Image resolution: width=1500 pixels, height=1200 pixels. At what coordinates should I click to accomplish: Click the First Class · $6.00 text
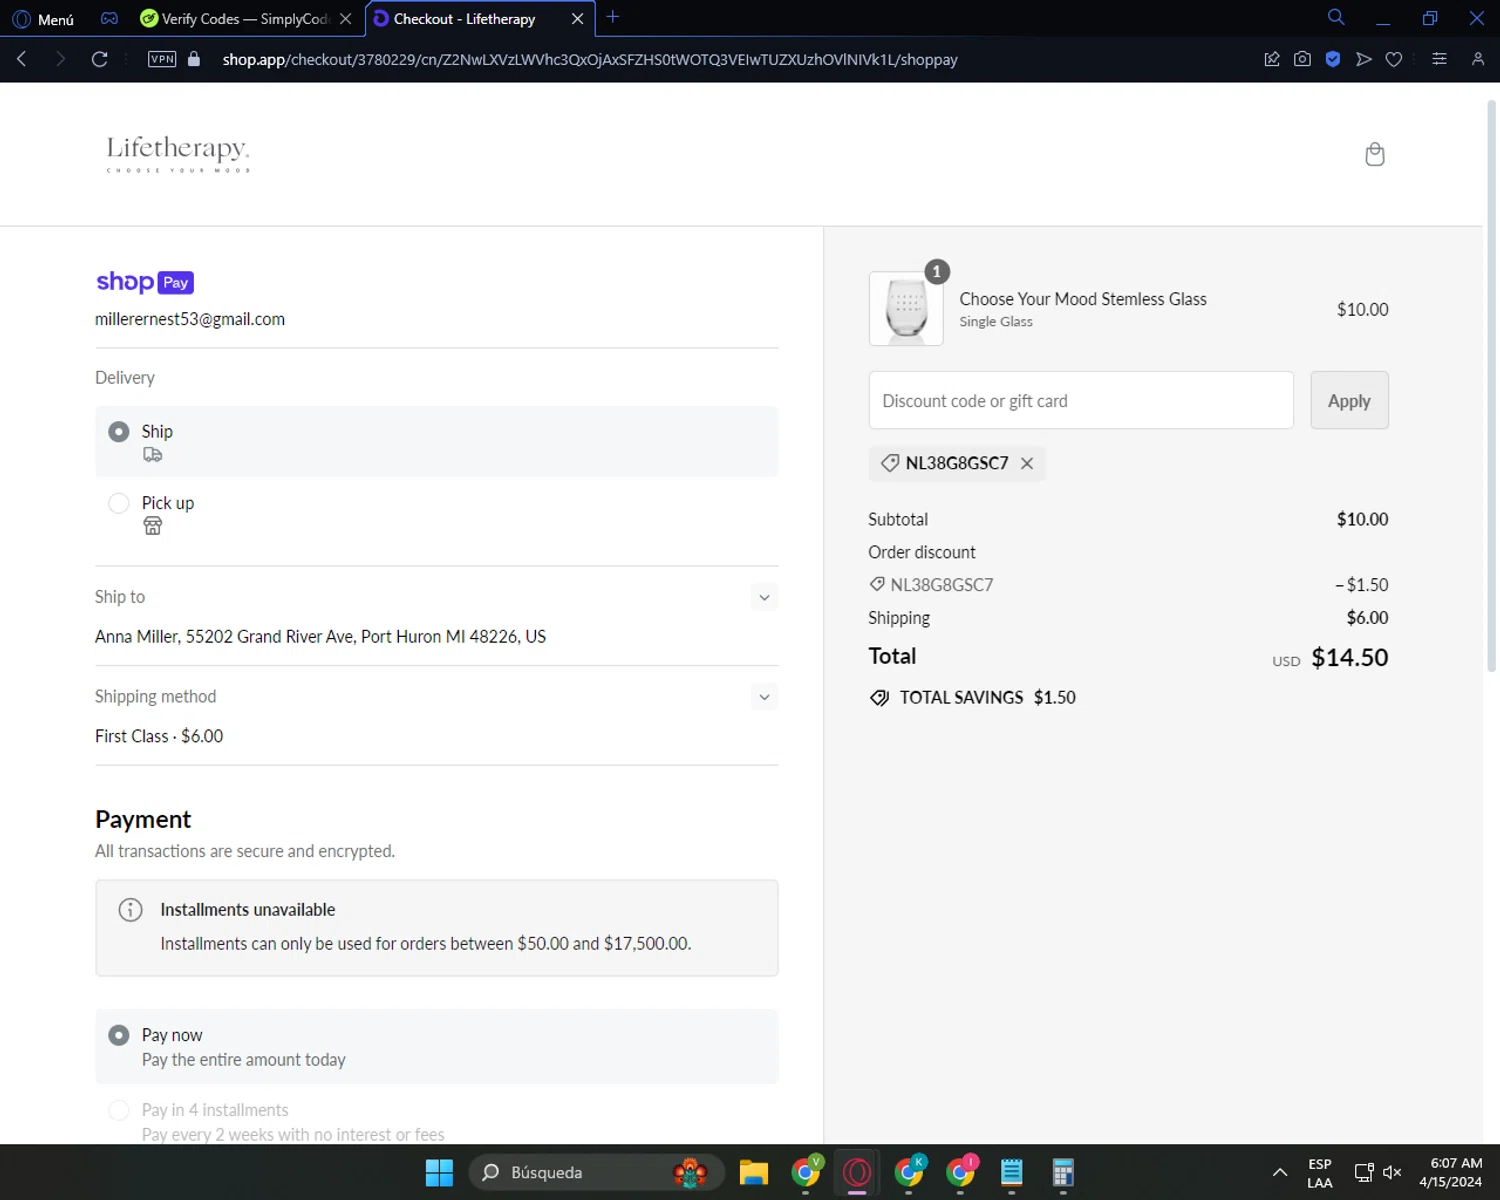coord(159,736)
